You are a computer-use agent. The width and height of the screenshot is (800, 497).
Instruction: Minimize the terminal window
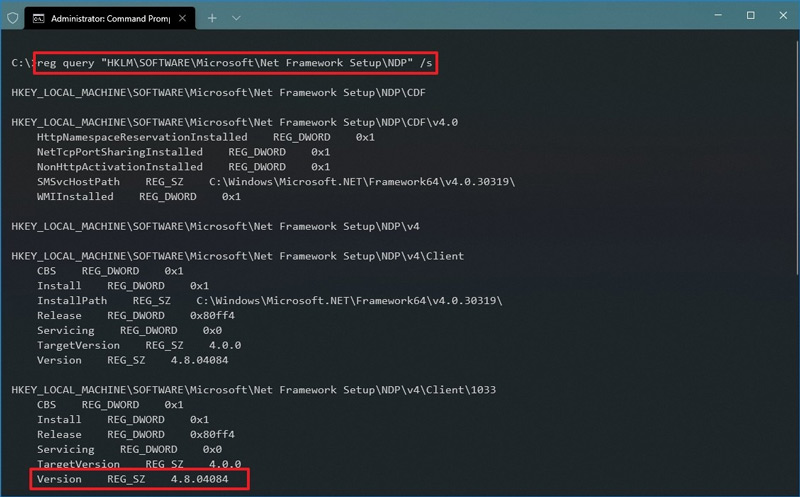(718, 15)
